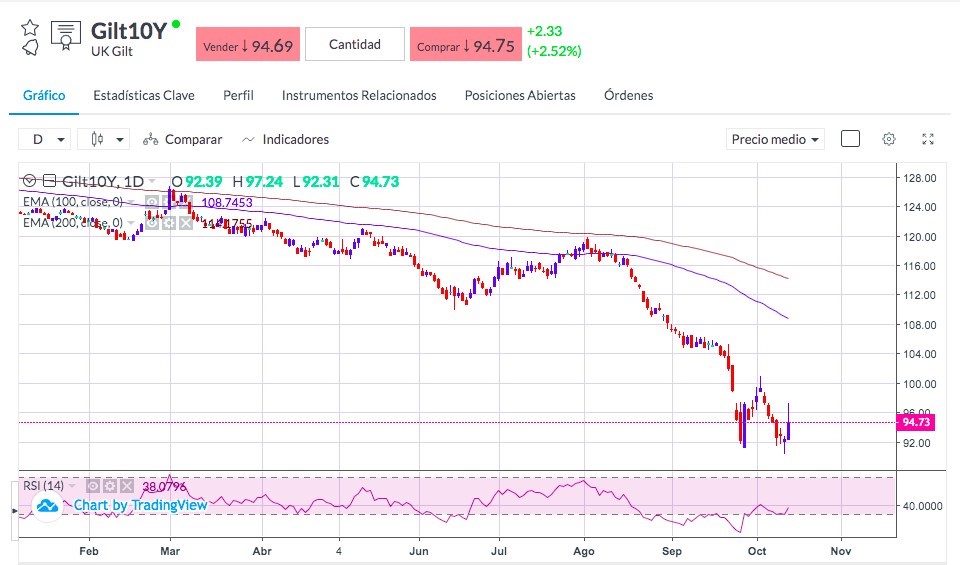Remove the RSI indicator with its X icon
Viewport: 960px width, 565px height.
(127, 486)
